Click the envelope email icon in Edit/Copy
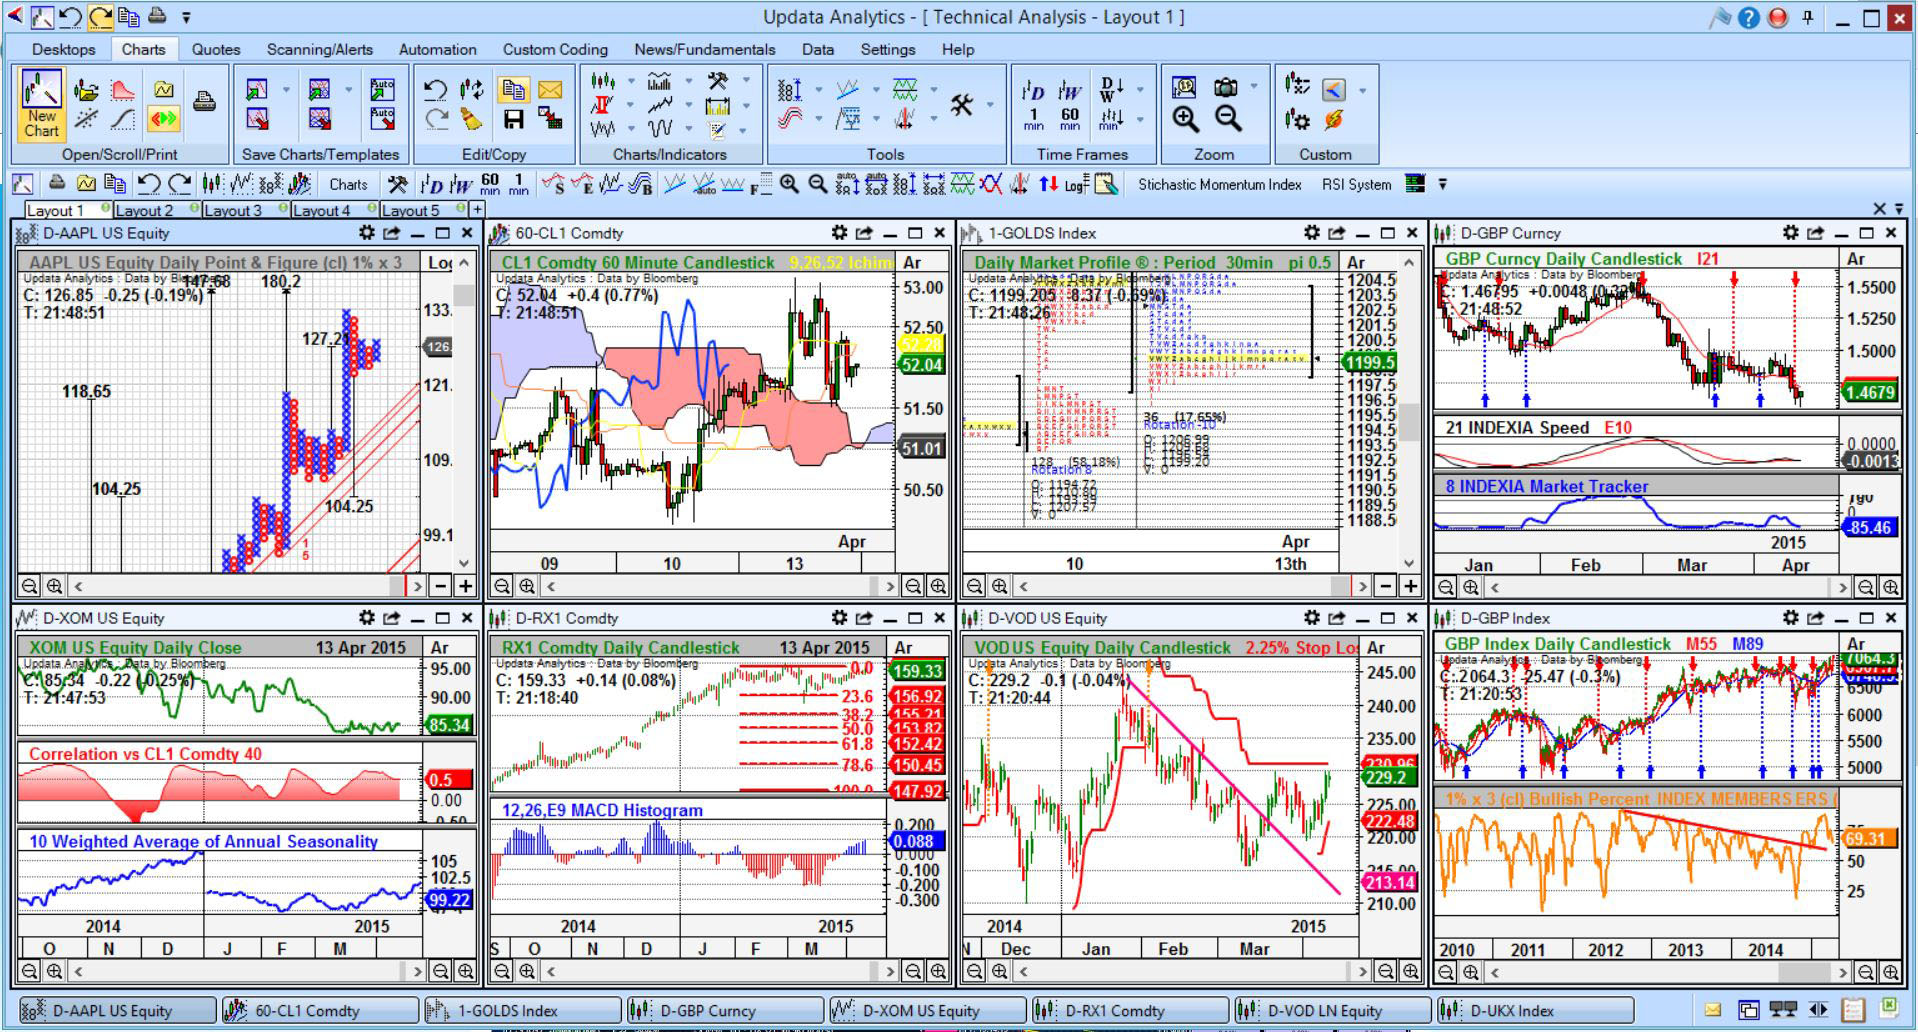The image size is (1918, 1032). click(550, 90)
